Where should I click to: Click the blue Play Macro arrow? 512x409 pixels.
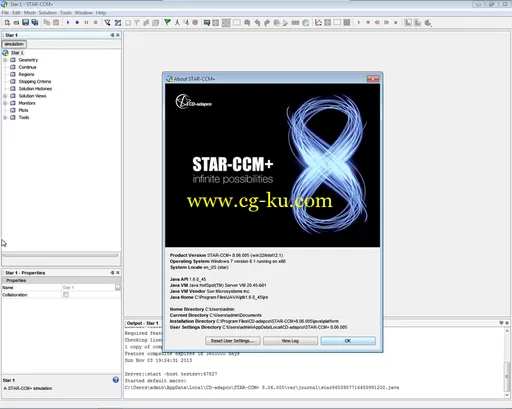[68, 22]
